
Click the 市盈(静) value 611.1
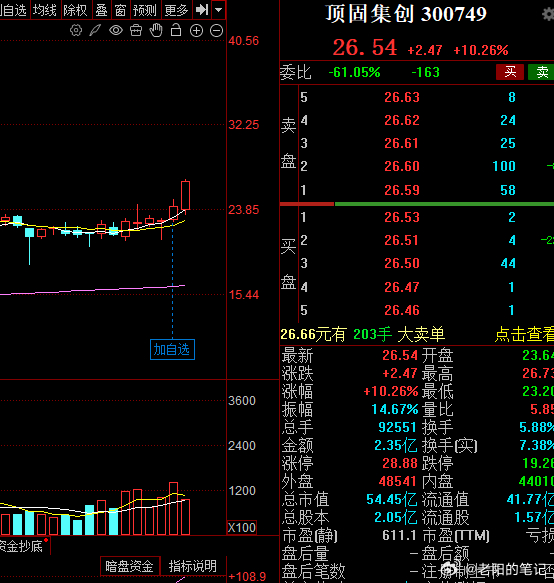(399, 535)
